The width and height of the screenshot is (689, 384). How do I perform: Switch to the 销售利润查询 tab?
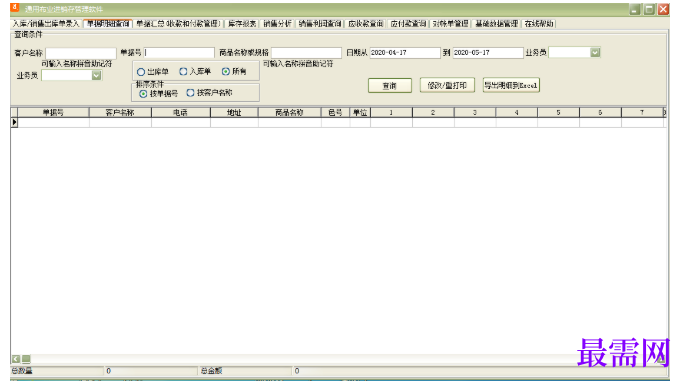[x=320, y=24]
